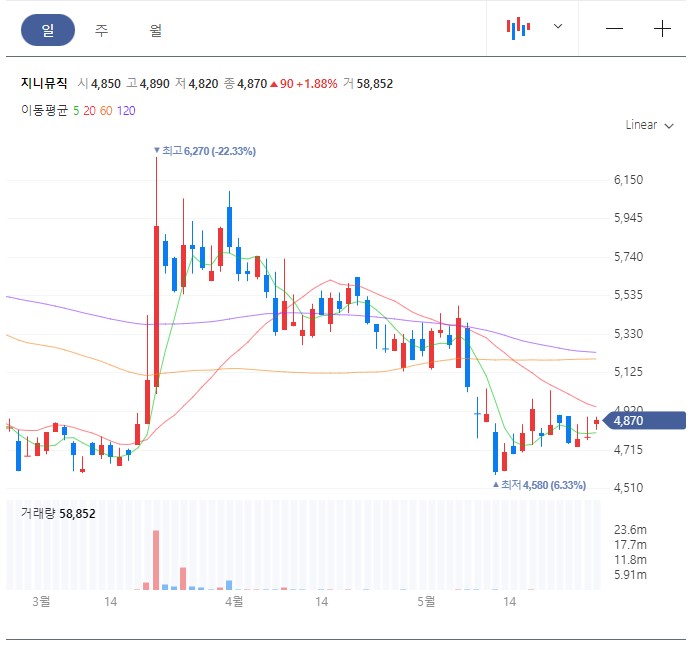Viewport: 697px width, 651px height.
Task: Toggle the 120-day moving average line
Action: pyautogui.click(x=126, y=111)
